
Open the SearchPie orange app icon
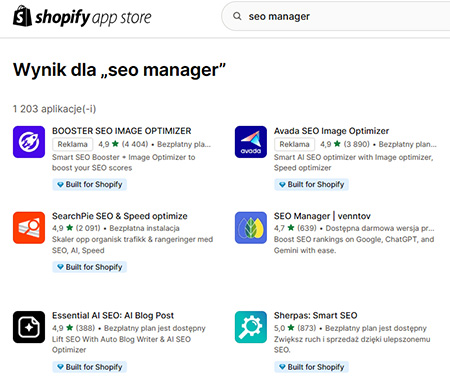point(29,228)
